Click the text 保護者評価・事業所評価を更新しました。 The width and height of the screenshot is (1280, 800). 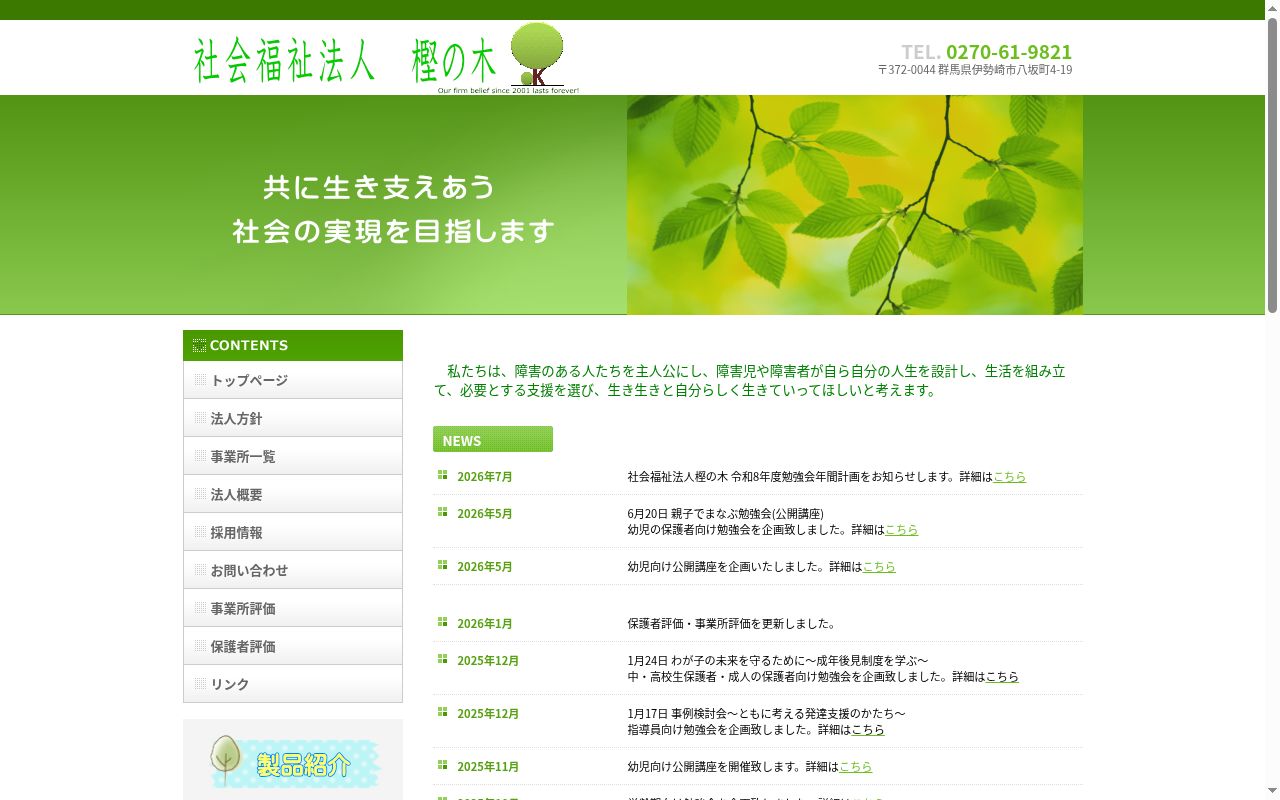tap(732, 624)
